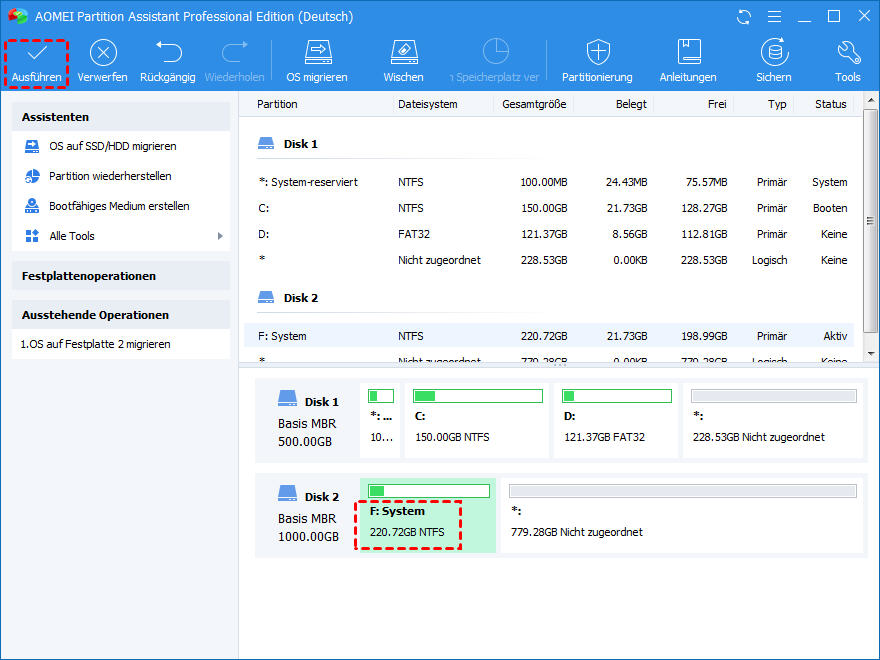Select the Wischen wipe tool
Screen dimensions: 880x660
(x=403, y=53)
